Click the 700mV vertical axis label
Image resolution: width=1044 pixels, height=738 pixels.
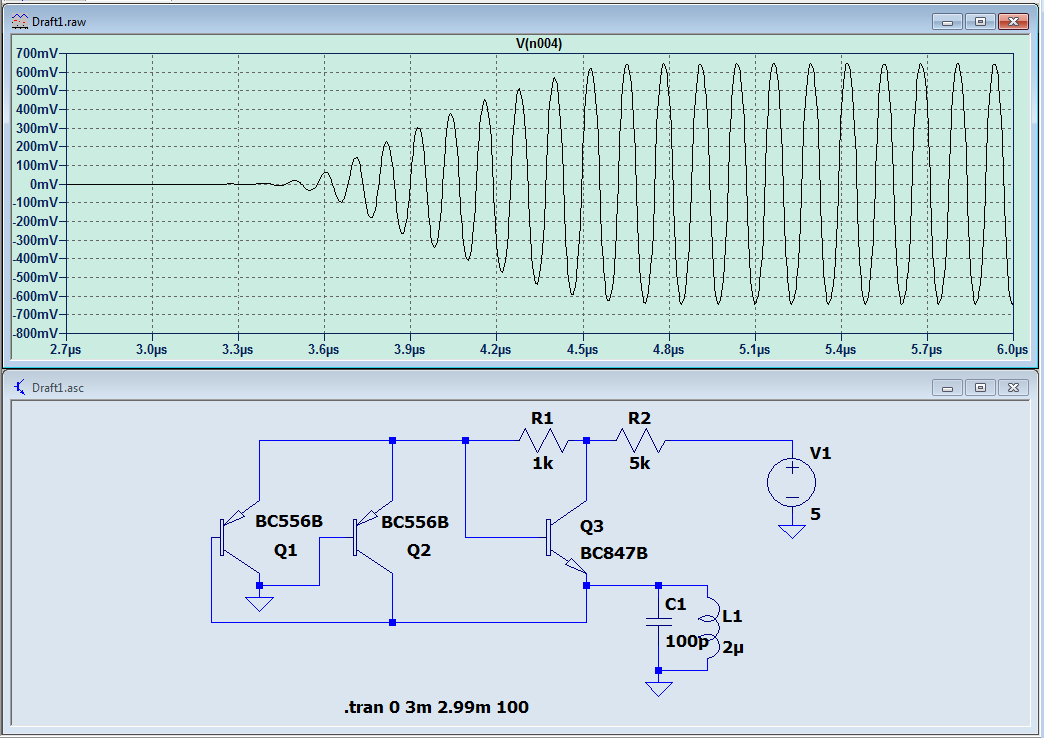[x=37, y=53]
